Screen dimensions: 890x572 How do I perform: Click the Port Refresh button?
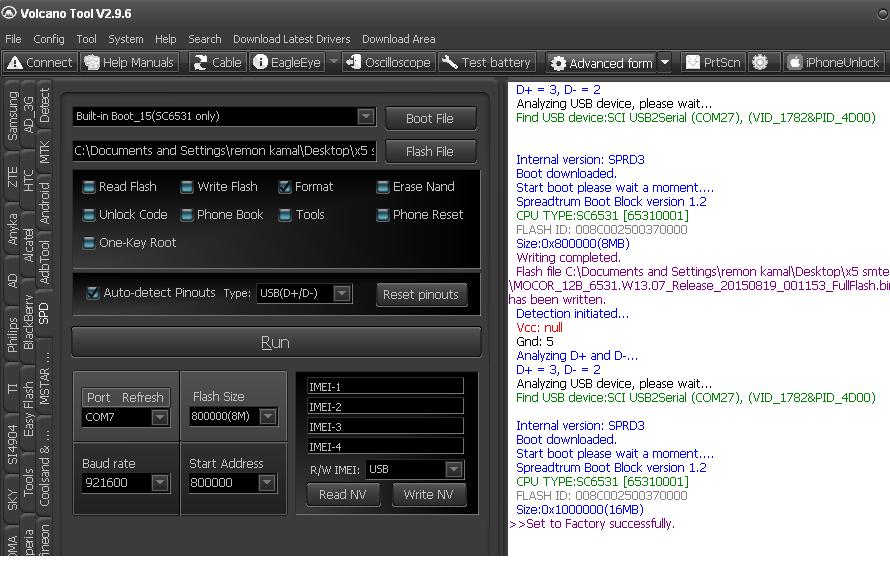tap(125, 397)
